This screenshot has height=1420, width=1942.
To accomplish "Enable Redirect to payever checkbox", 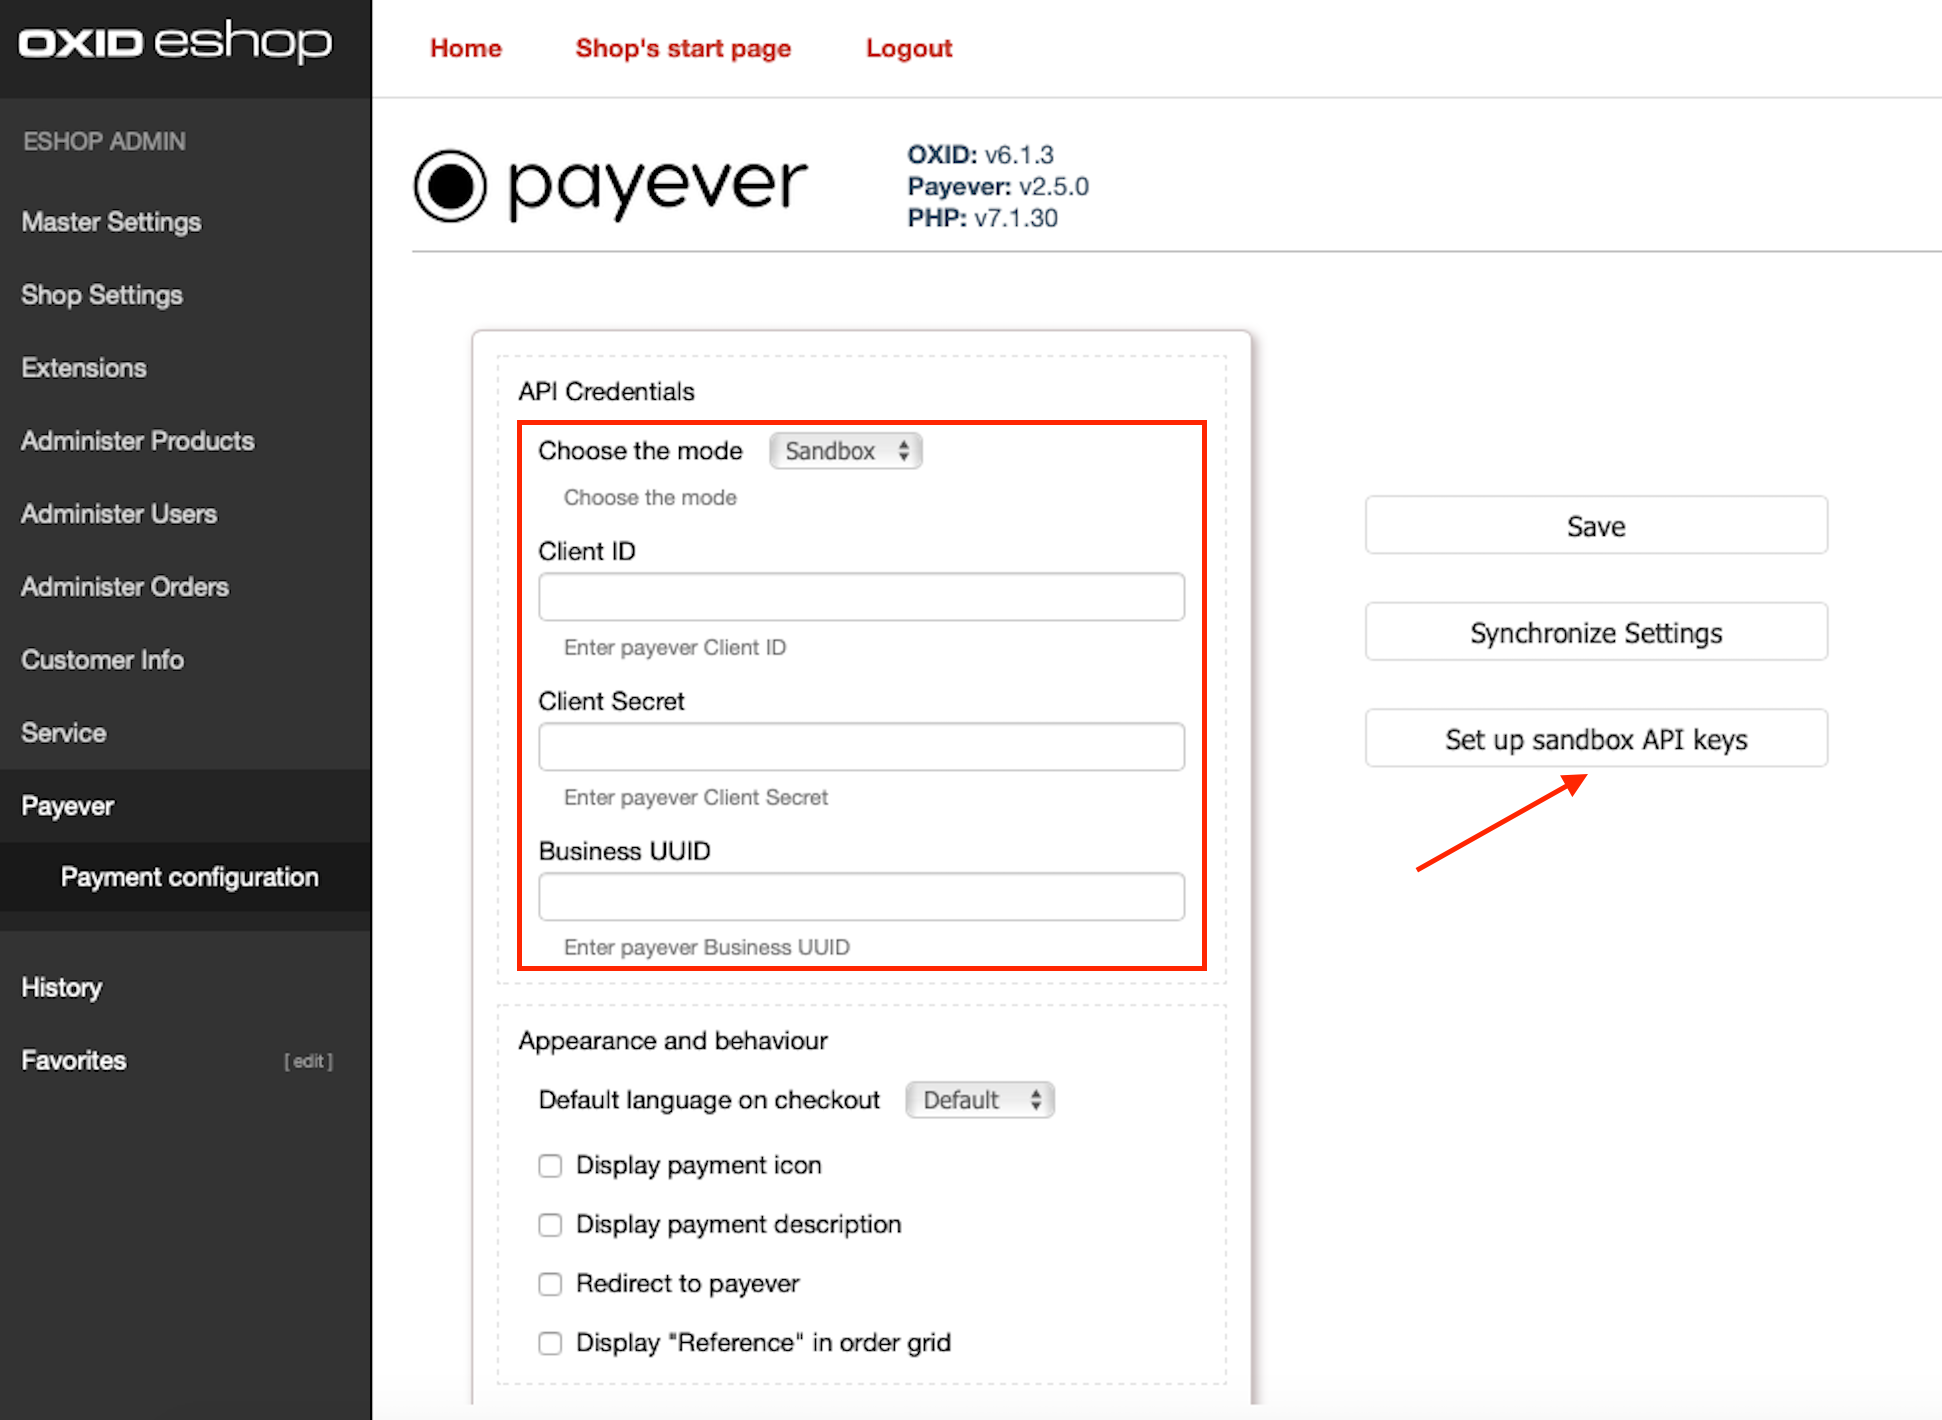I will coord(550,1284).
